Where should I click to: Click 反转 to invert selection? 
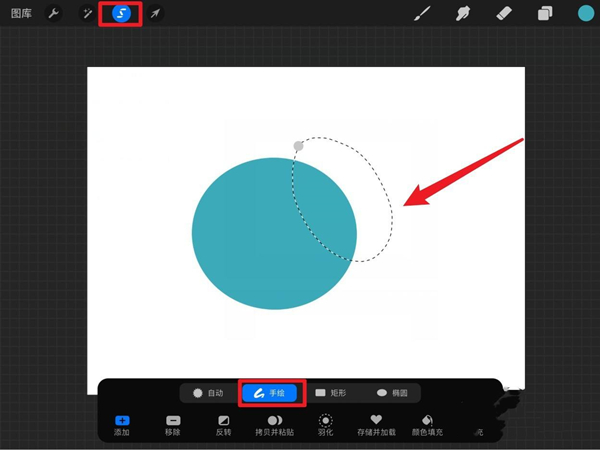pyautogui.click(x=223, y=425)
